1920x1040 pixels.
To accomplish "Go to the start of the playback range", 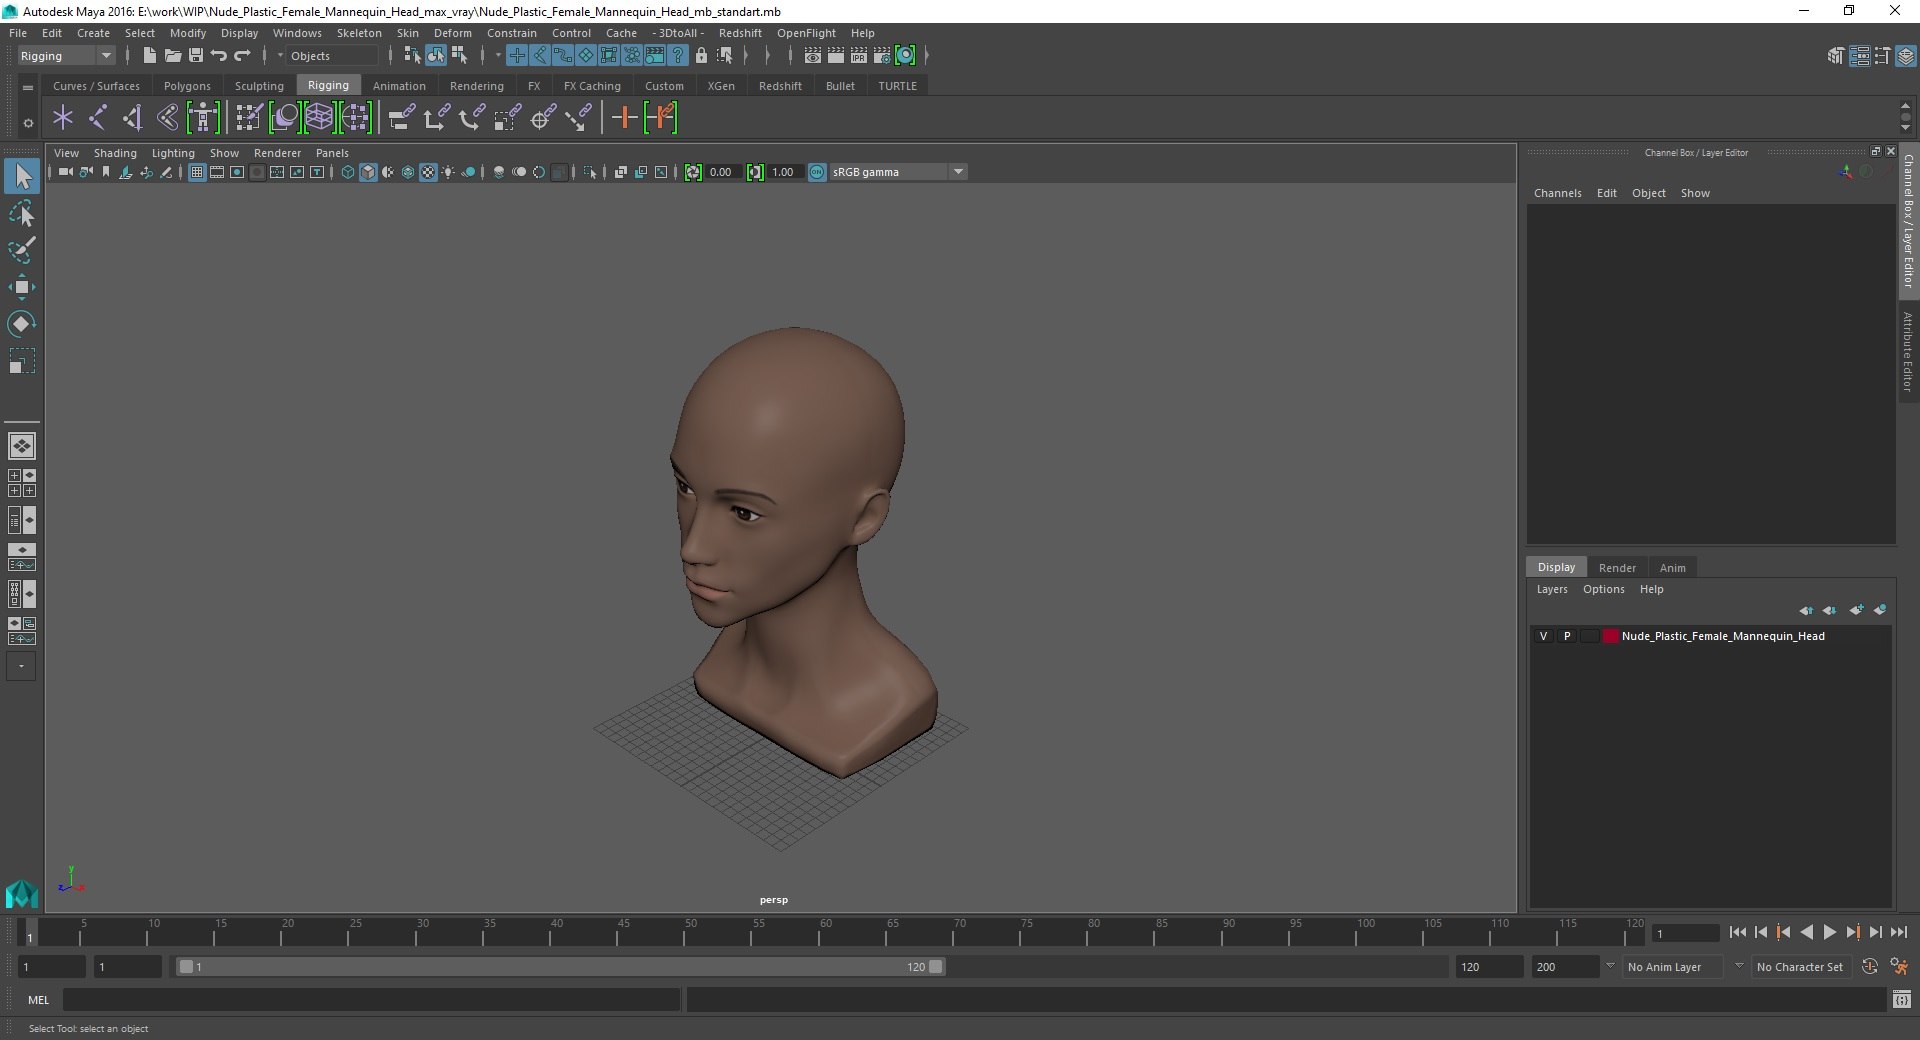I will 1737,932.
